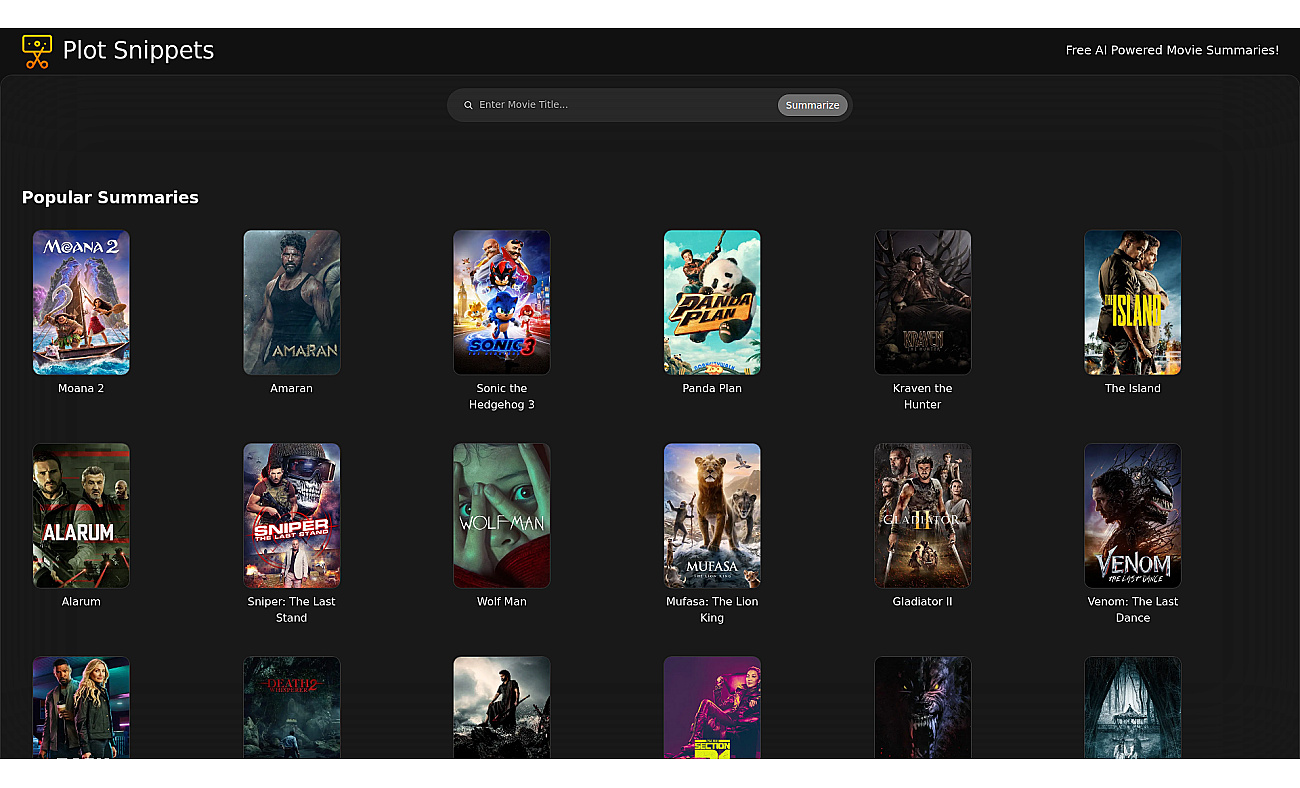
Task: Click the Moana 2 title text
Action: 81,388
